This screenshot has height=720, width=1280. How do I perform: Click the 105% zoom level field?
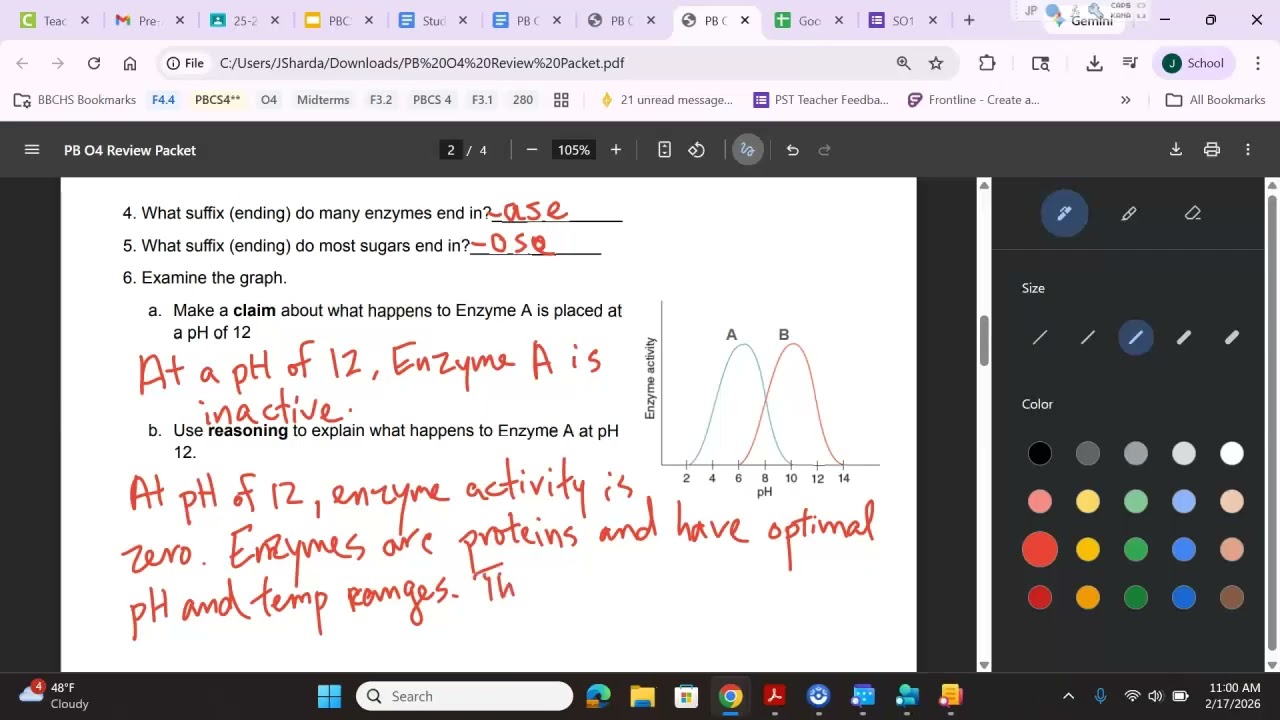[574, 150]
